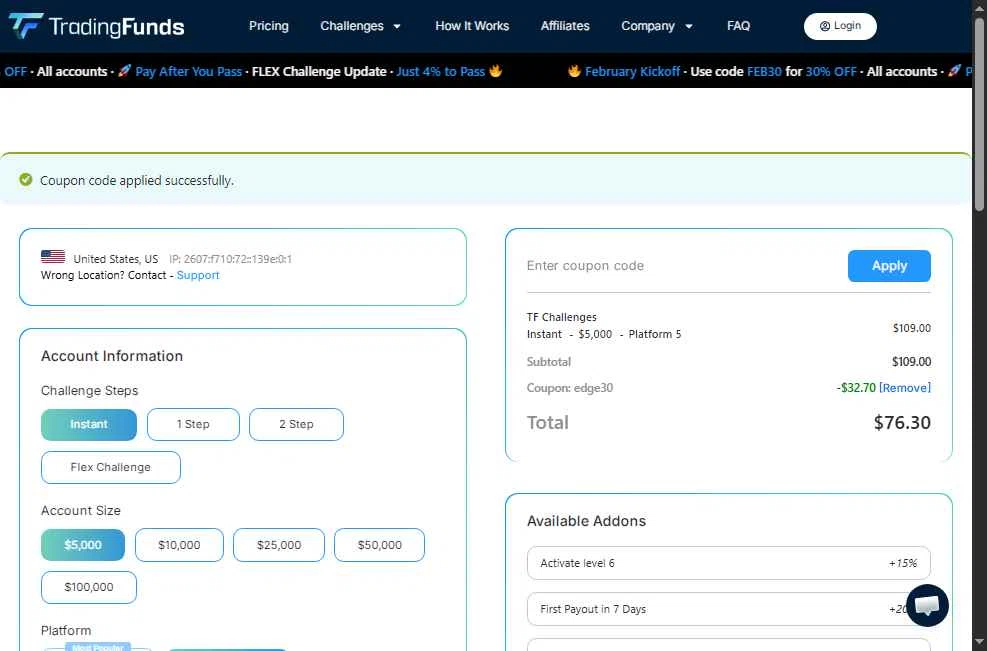Click the Available Addons heading
Image resolution: width=987 pixels, height=651 pixels.
click(586, 521)
